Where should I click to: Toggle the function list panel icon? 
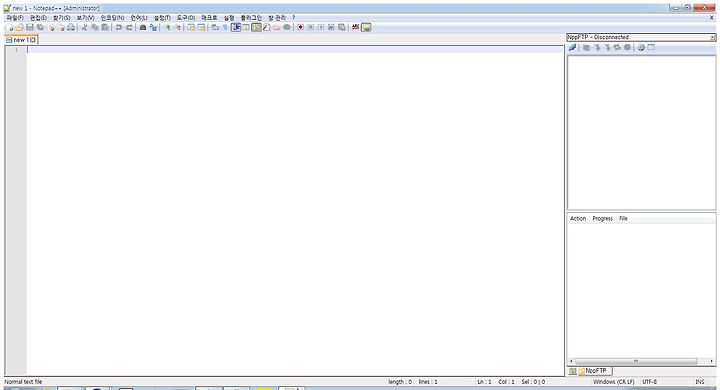point(266,28)
